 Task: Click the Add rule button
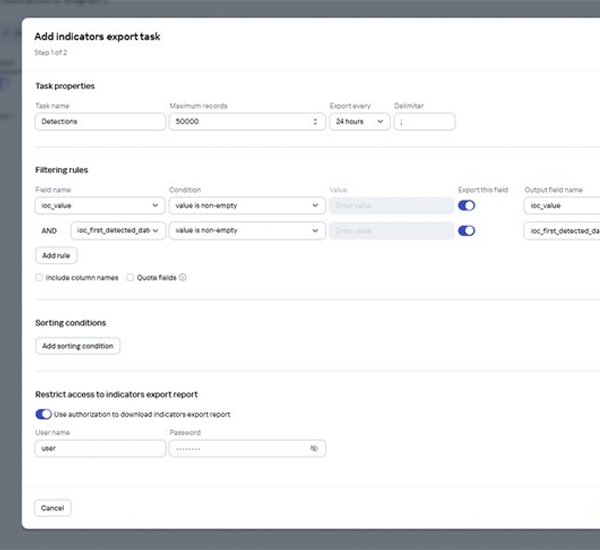coord(56,256)
